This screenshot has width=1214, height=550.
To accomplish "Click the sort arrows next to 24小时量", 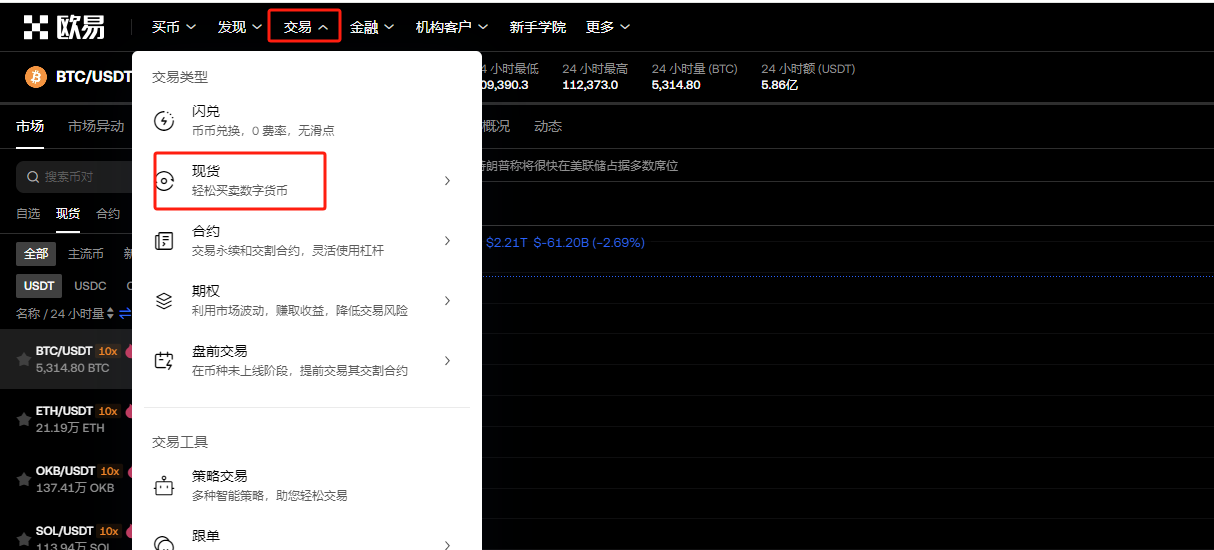I will [x=110, y=313].
